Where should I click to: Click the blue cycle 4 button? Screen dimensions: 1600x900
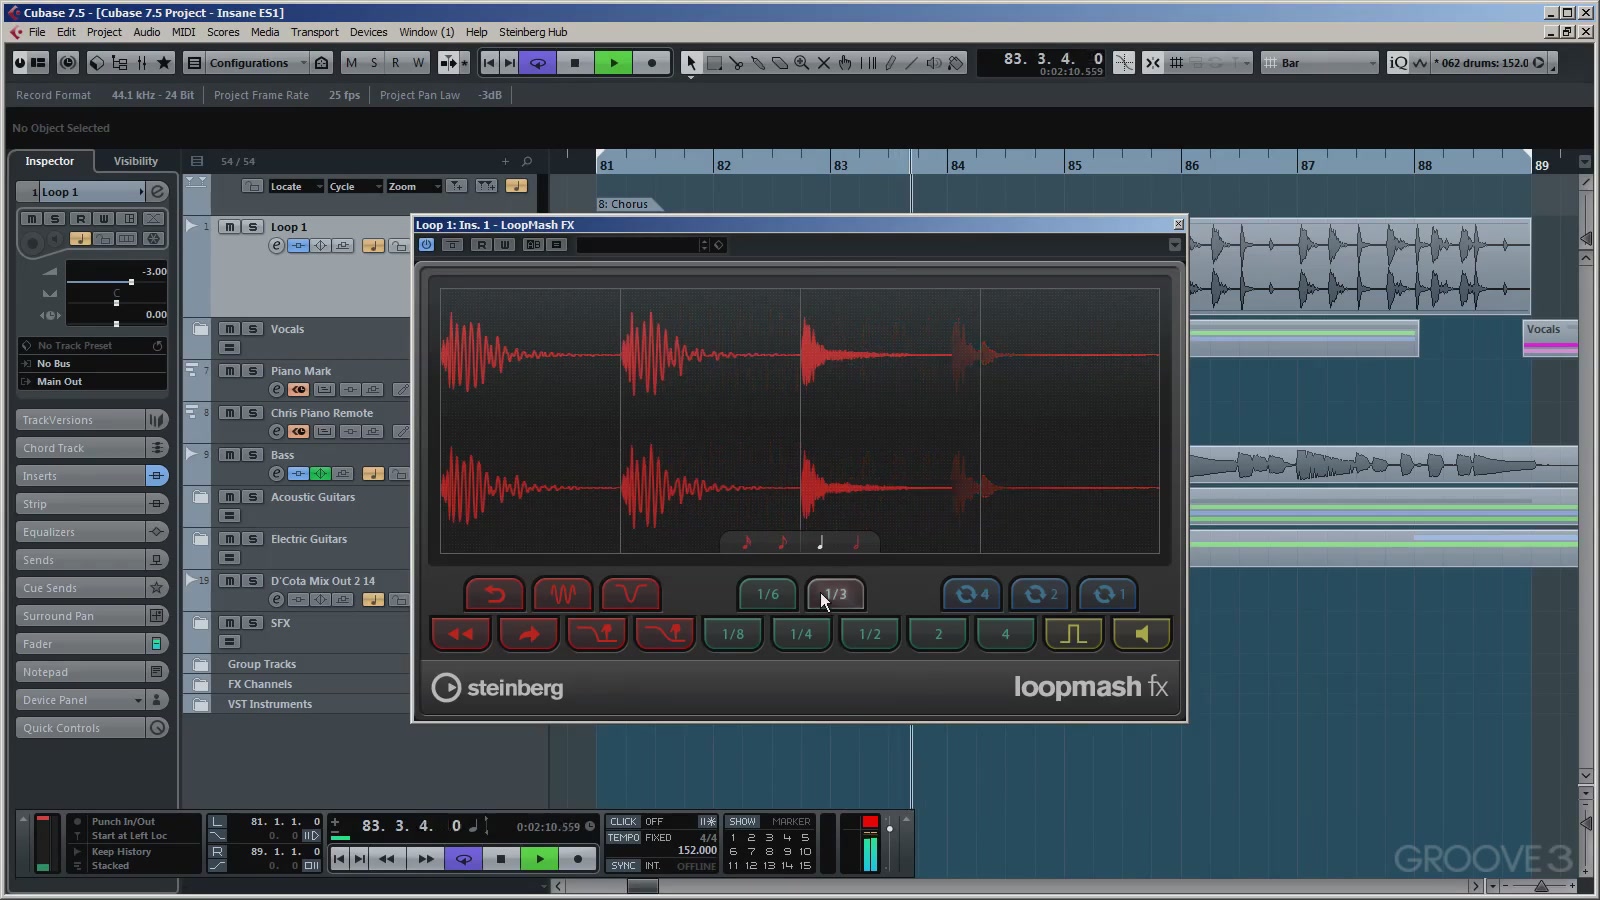pos(972,594)
